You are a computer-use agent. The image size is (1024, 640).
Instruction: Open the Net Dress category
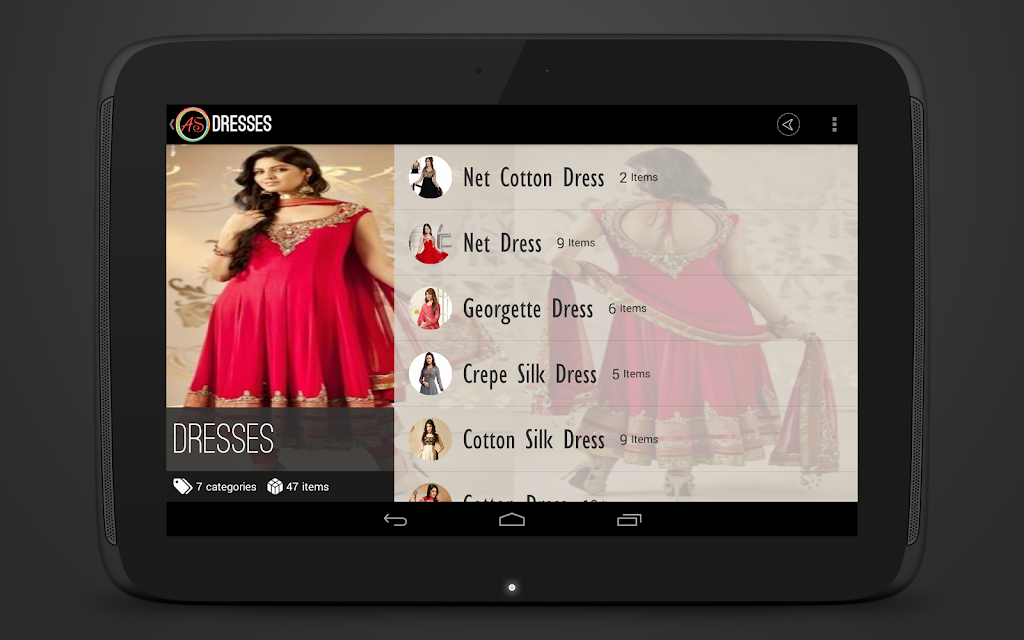click(626, 243)
